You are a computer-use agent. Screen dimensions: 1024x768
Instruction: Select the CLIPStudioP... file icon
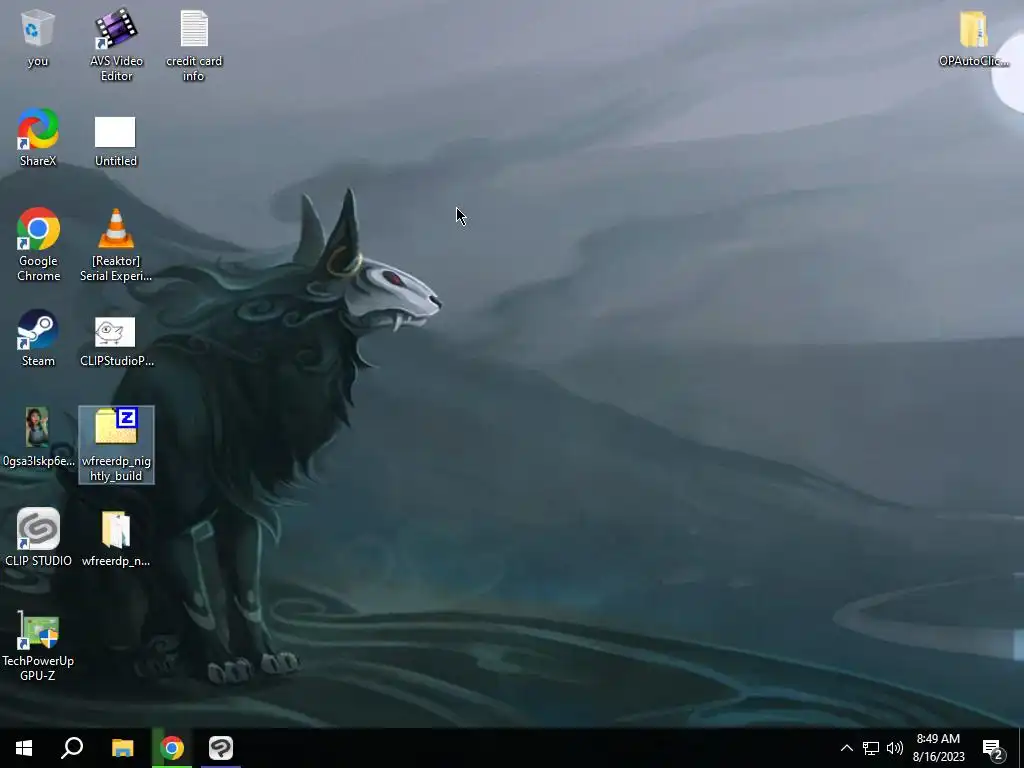coord(116,341)
